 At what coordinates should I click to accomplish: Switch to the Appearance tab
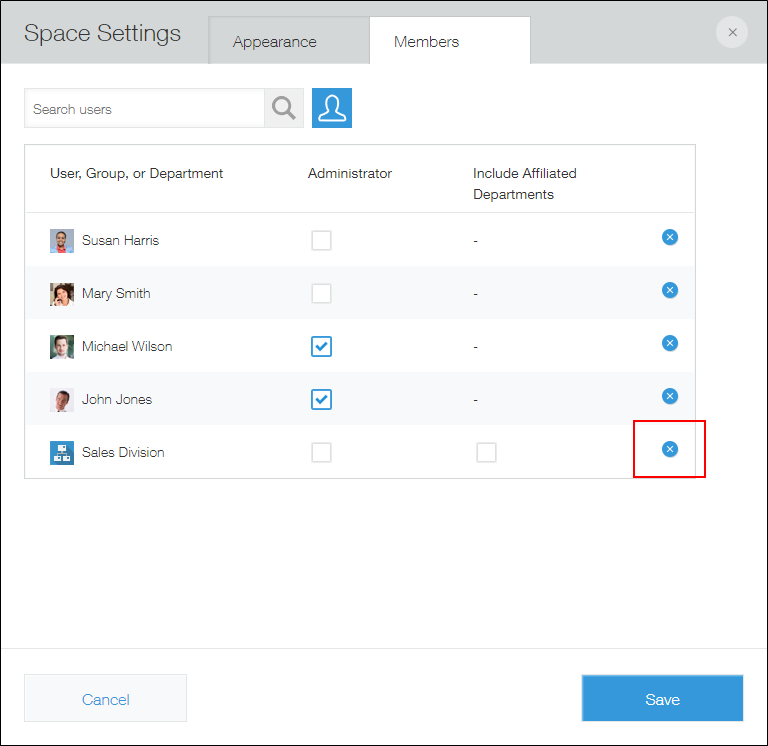tap(275, 42)
